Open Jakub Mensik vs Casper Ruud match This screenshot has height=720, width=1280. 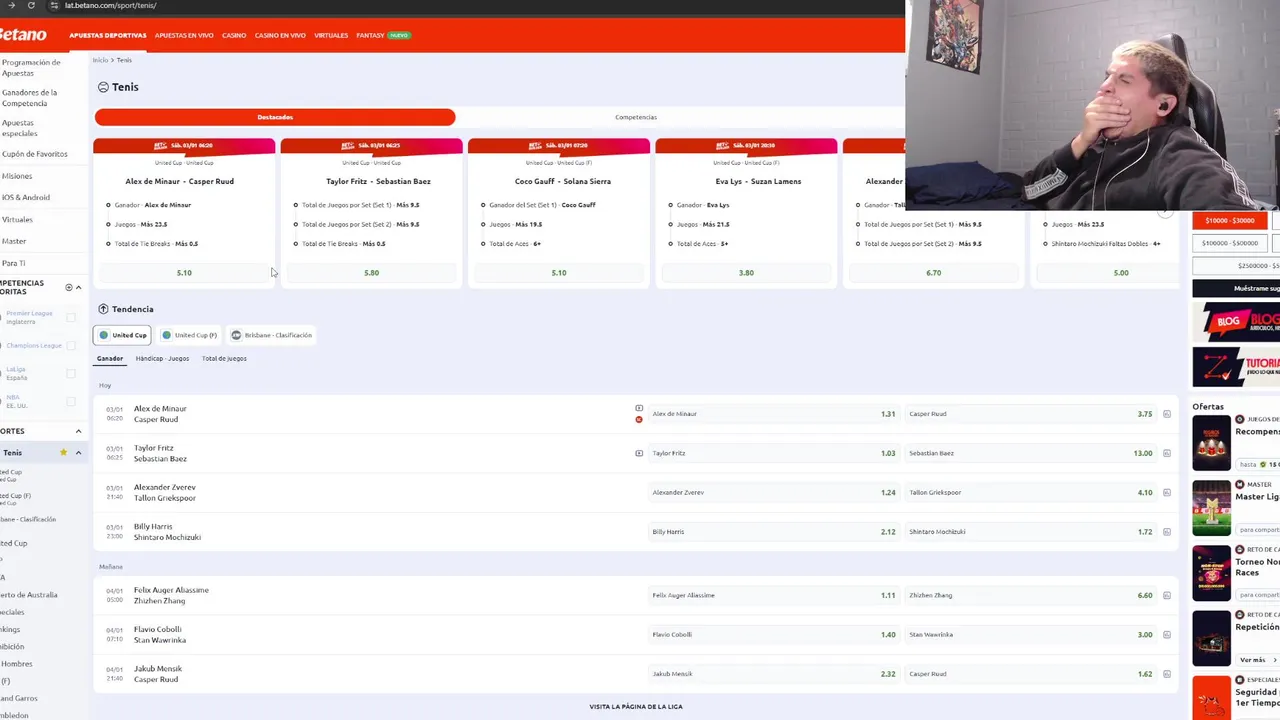158,674
